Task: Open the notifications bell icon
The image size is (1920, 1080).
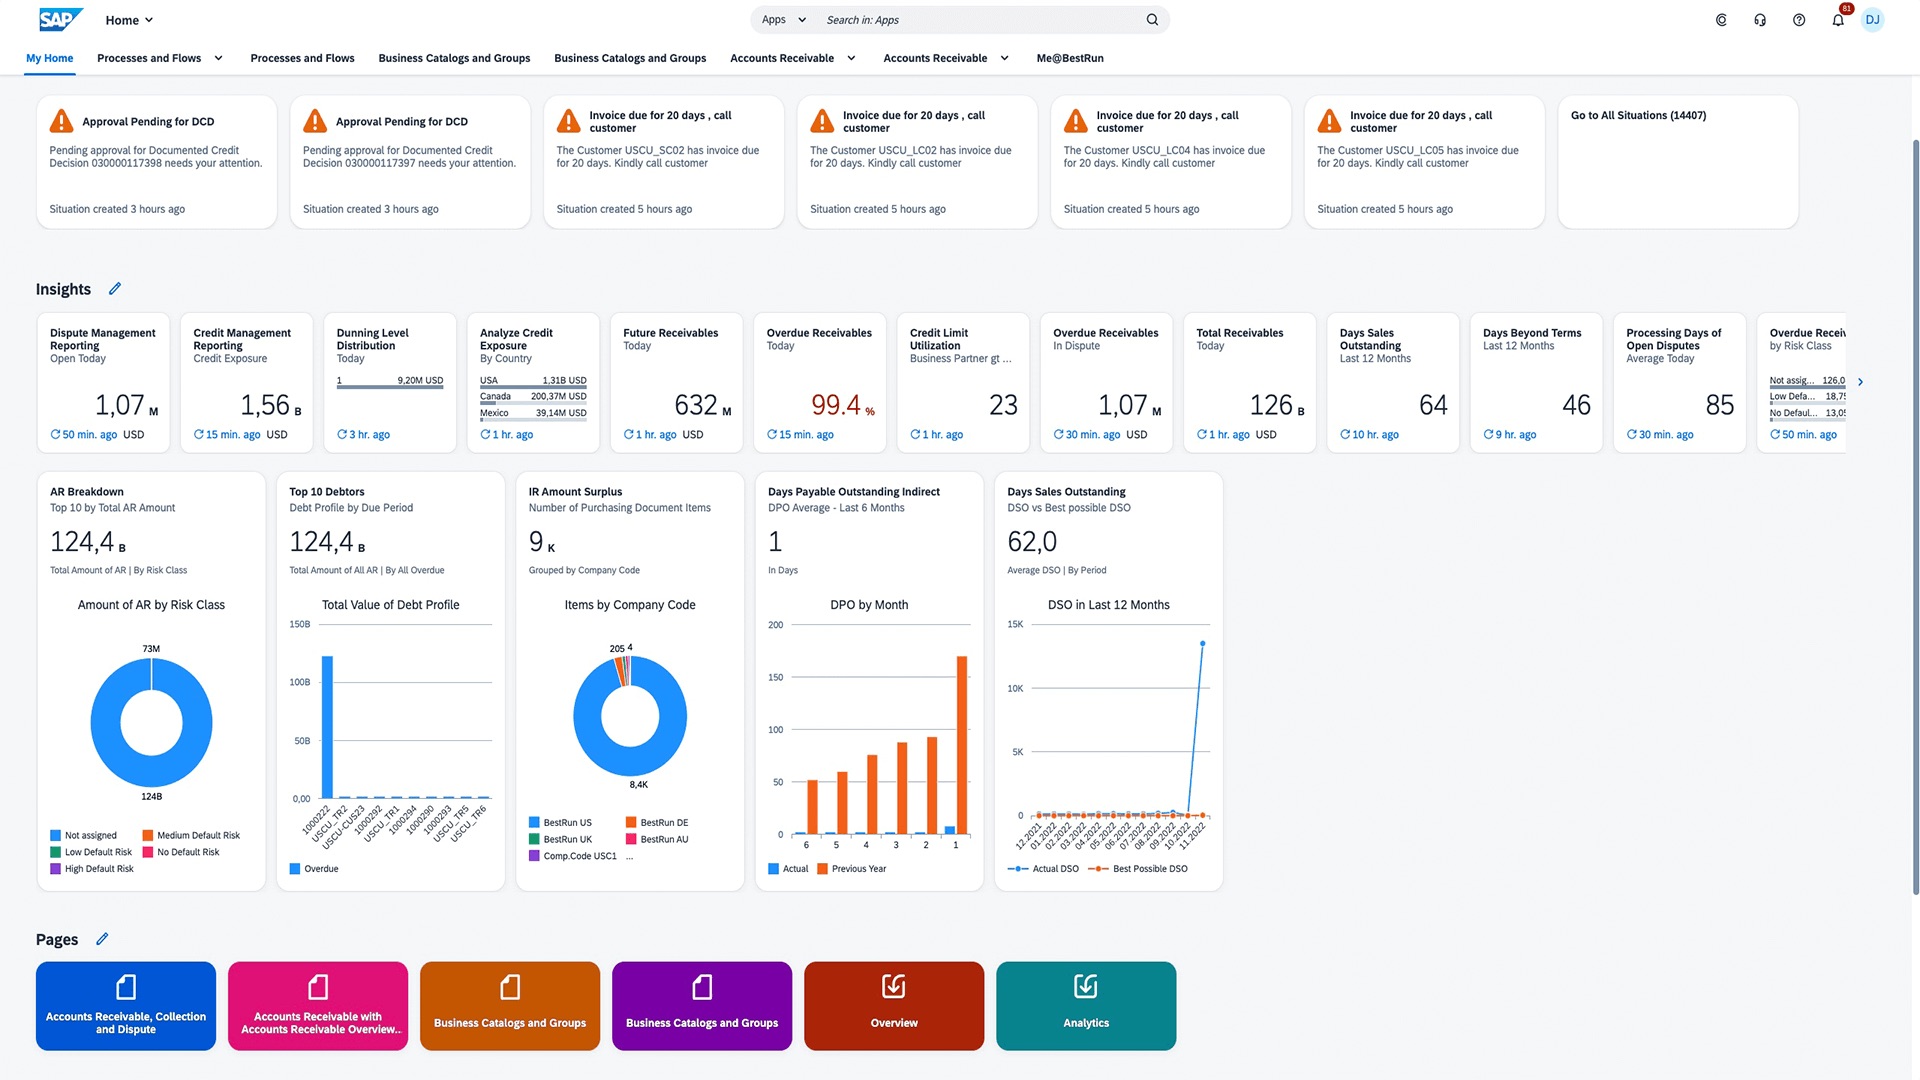Action: (x=1837, y=19)
